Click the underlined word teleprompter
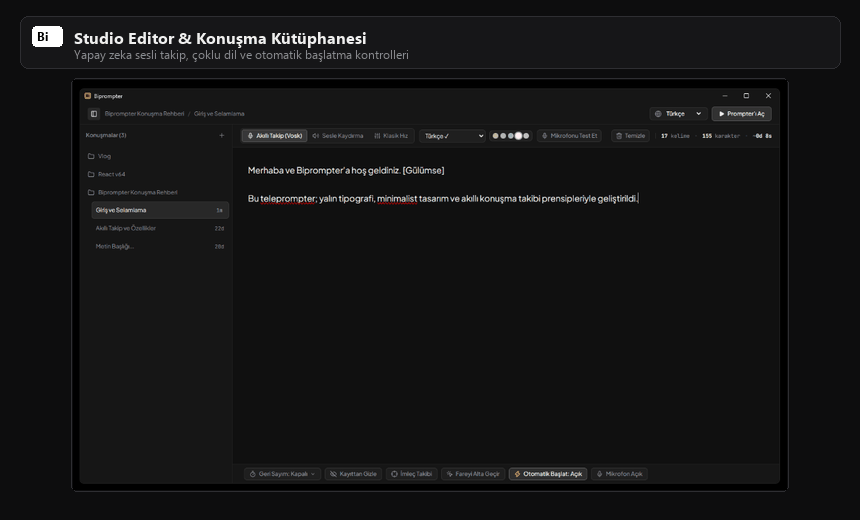 [x=288, y=199]
